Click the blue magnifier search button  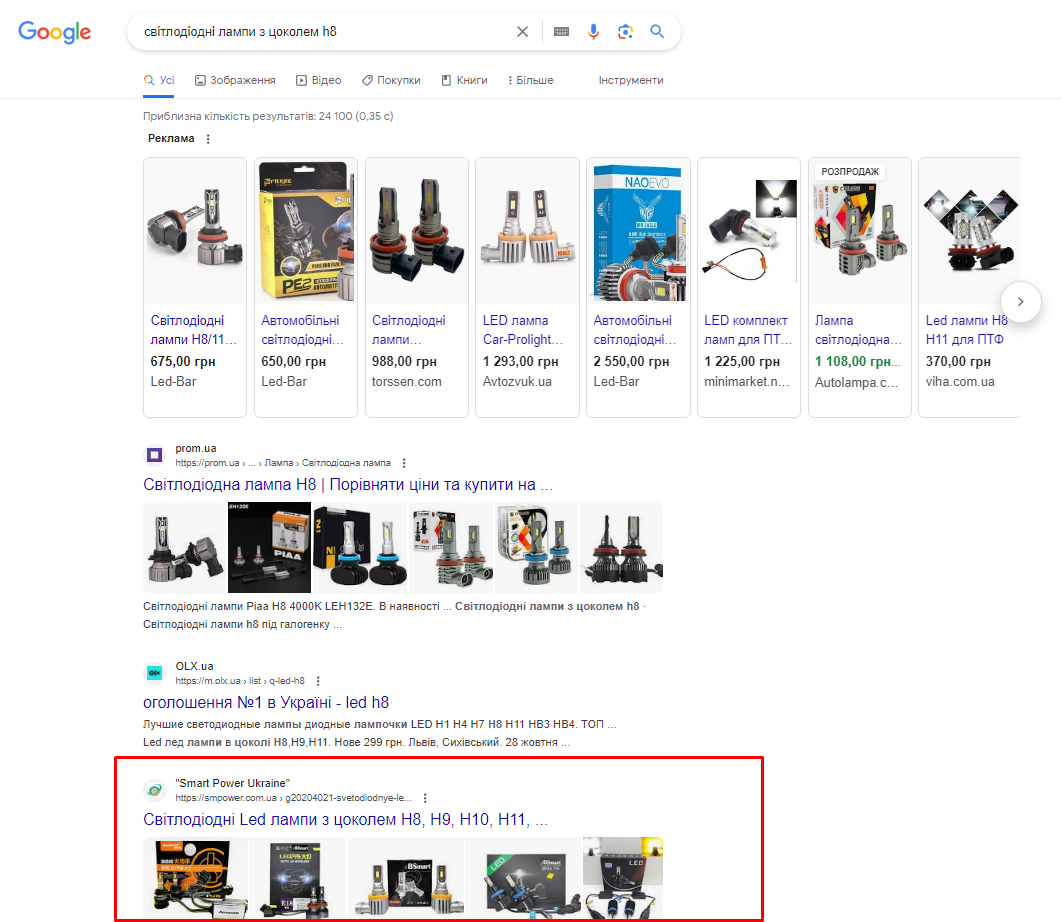[657, 31]
